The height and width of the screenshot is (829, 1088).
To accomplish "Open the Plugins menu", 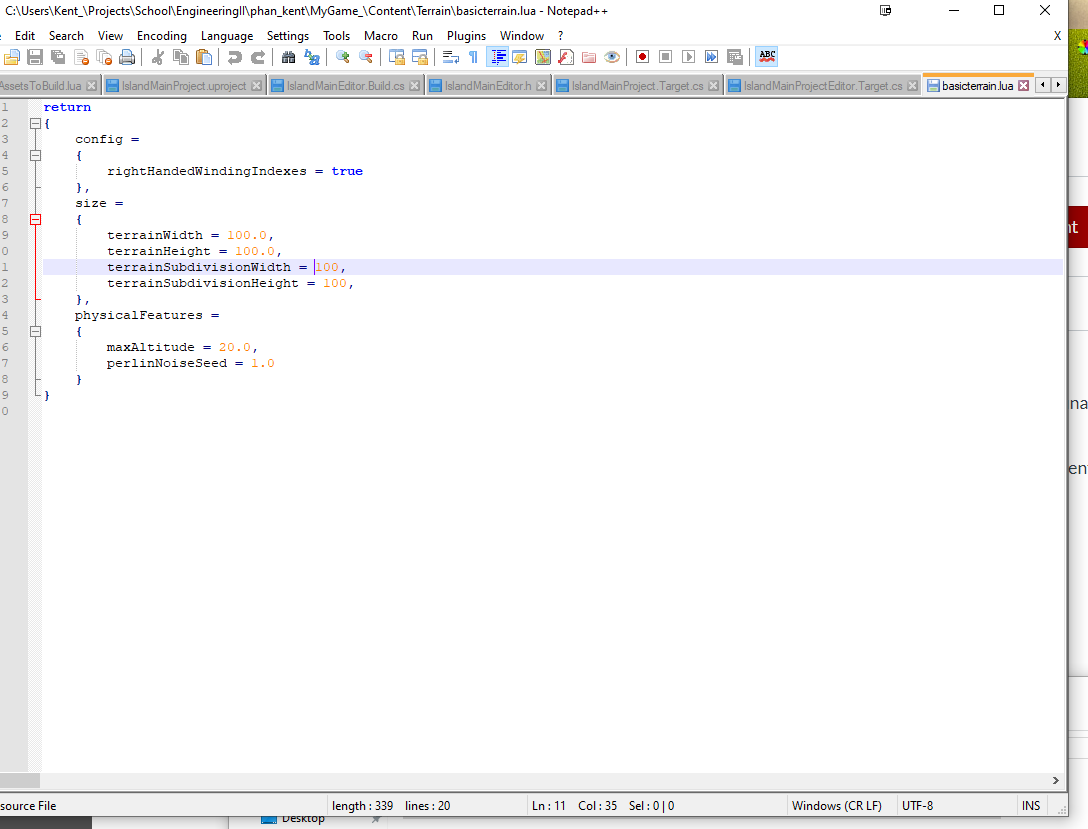I will pos(466,36).
